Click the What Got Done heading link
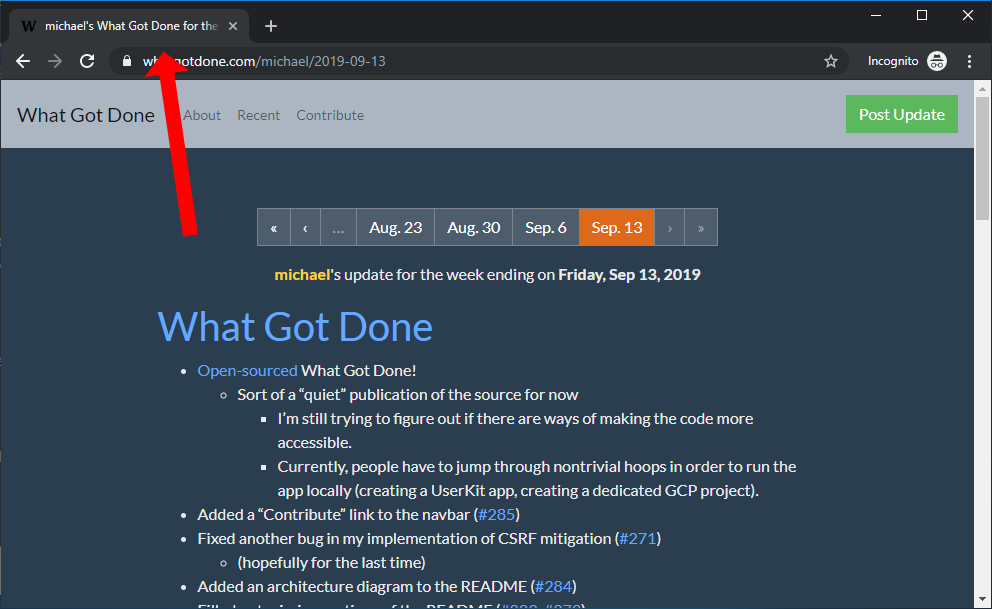 point(295,326)
